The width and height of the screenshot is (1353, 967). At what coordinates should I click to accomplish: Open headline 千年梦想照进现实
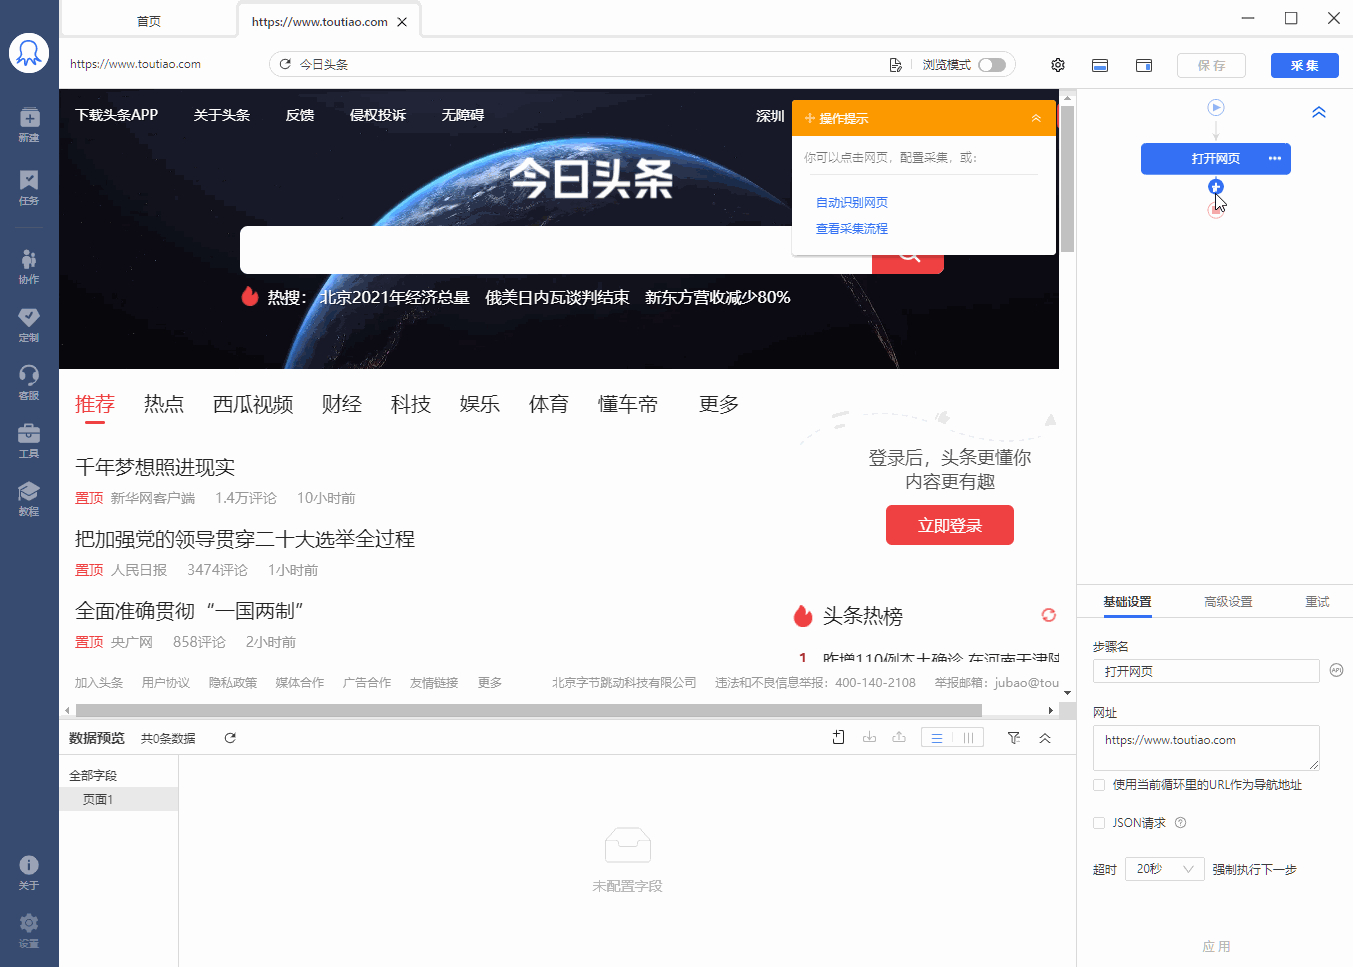[x=155, y=467]
